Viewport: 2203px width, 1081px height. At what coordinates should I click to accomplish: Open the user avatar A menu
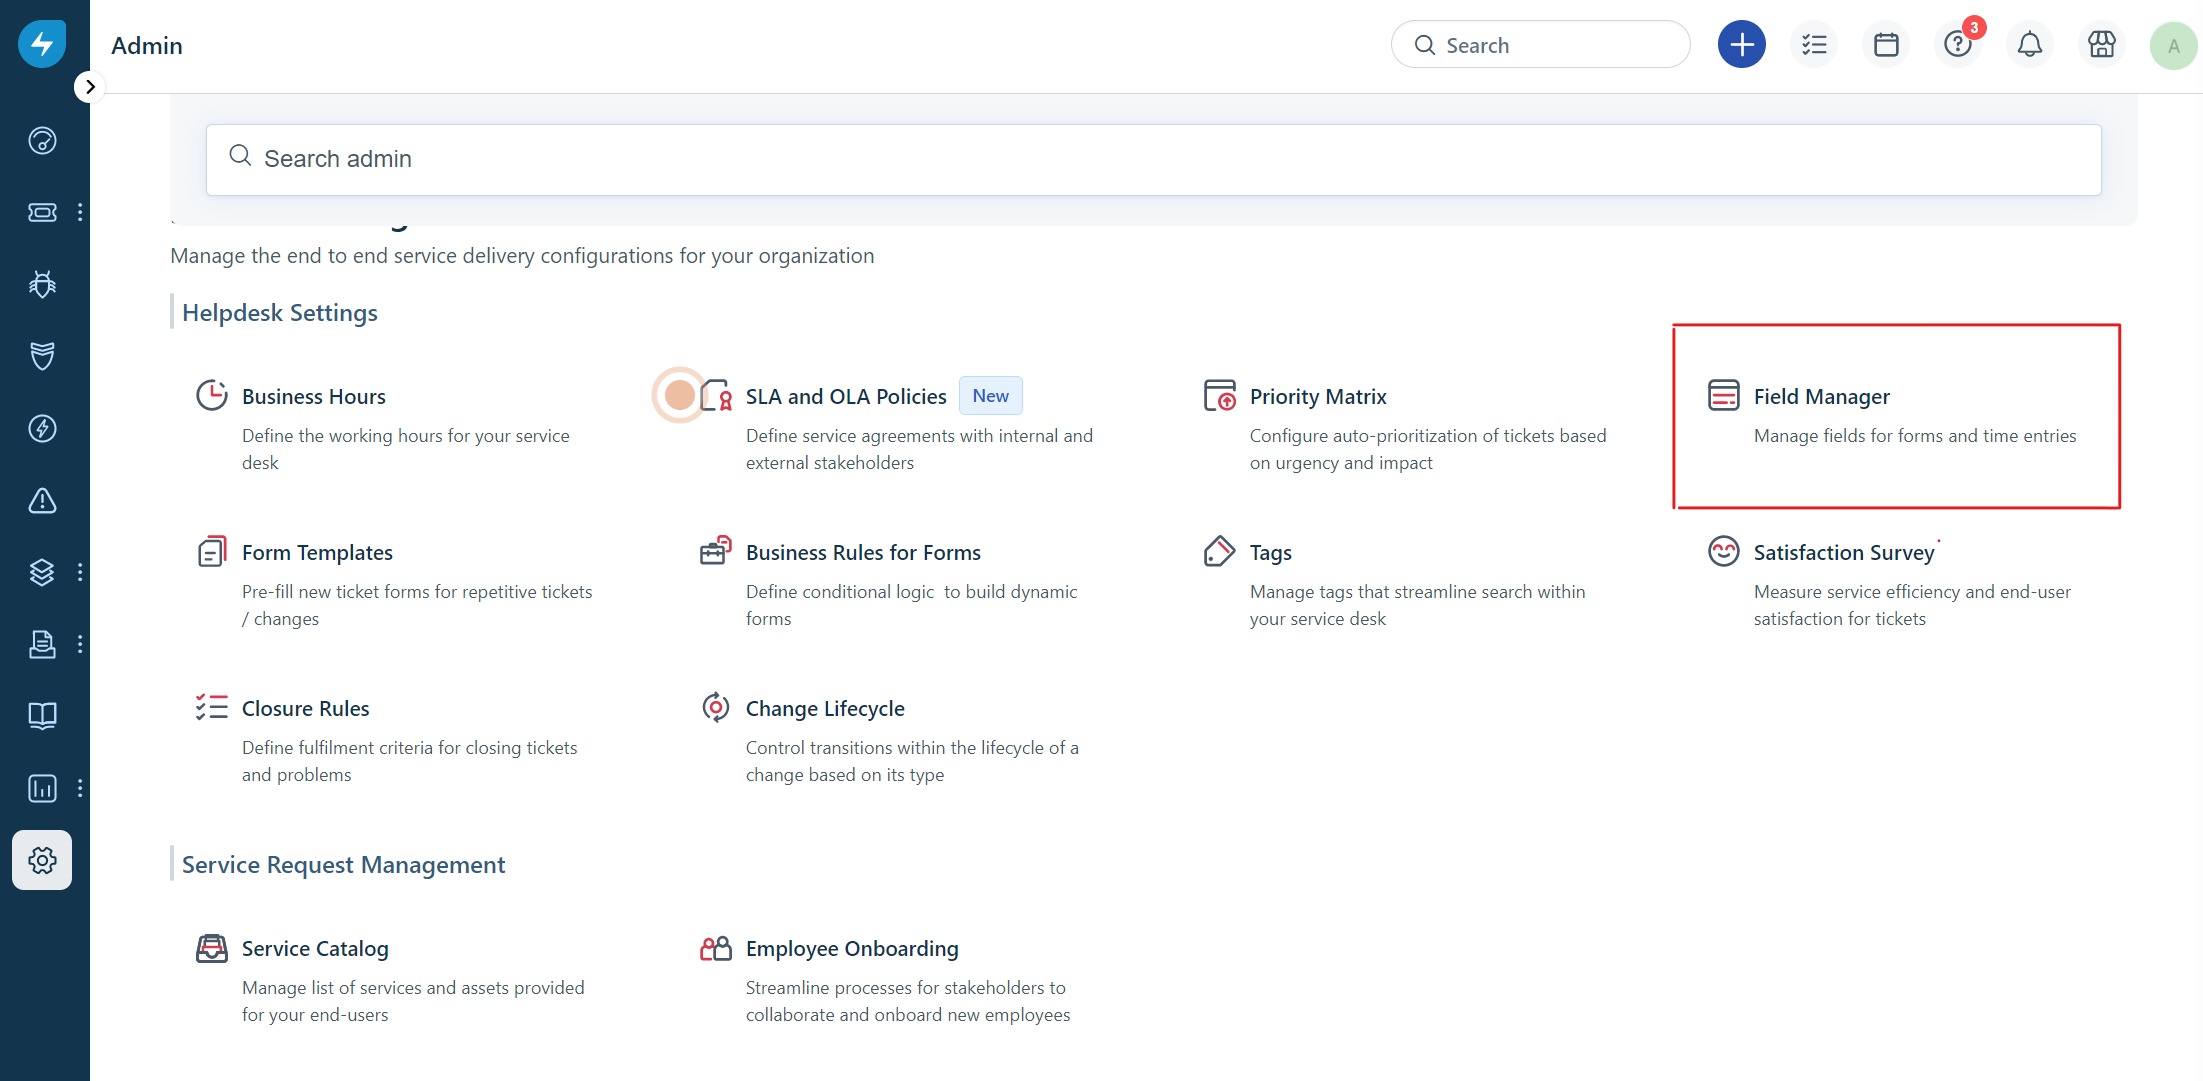(2174, 46)
